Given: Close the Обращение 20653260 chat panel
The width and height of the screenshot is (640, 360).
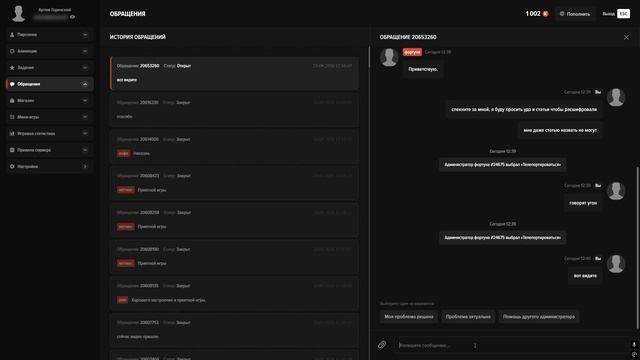Looking at the screenshot, I should (626, 37).
